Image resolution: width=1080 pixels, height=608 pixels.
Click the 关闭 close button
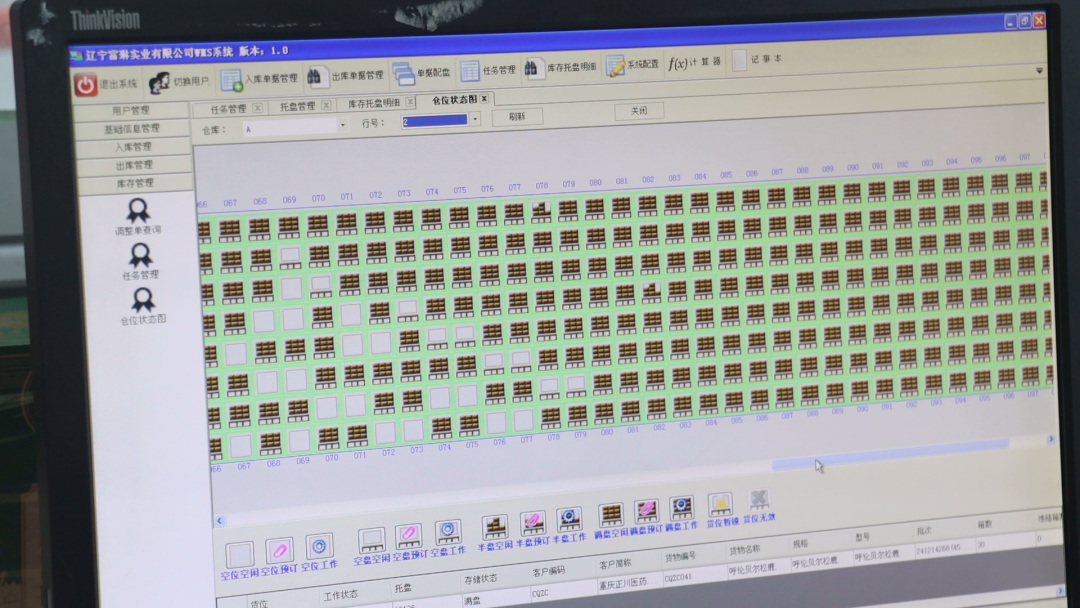[x=638, y=110]
